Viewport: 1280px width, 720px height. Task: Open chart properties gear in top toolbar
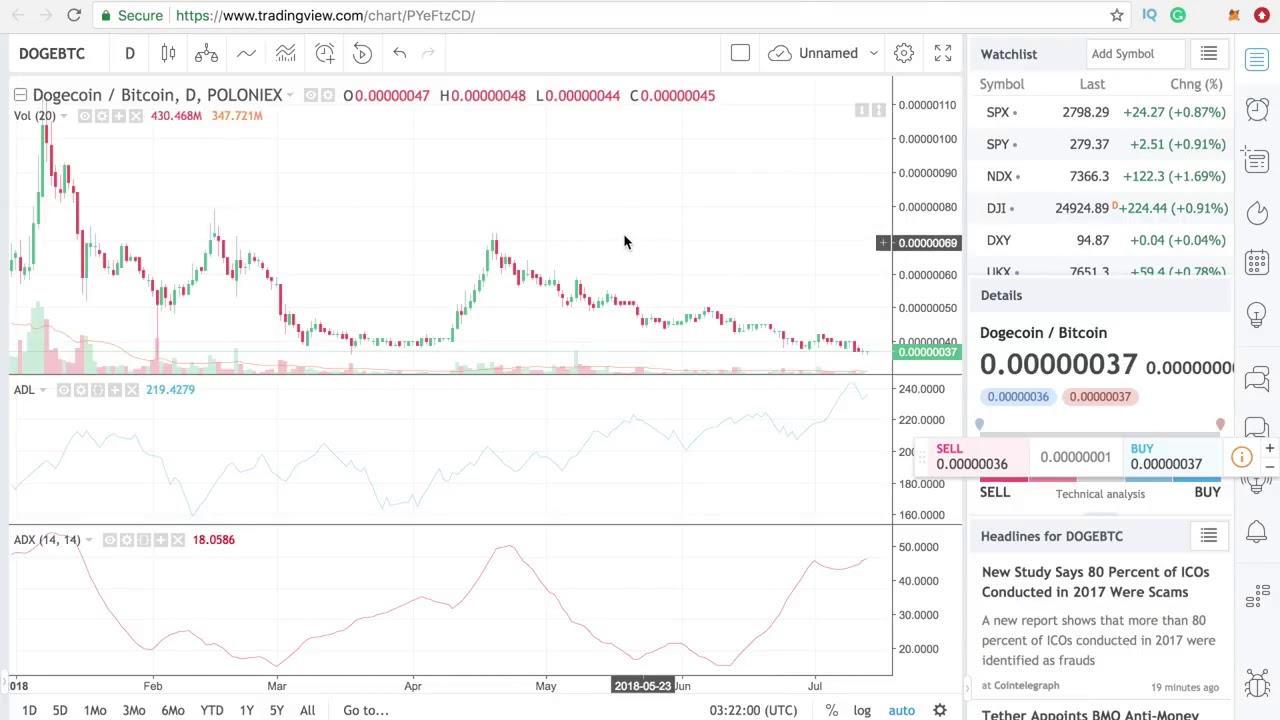pyautogui.click(x=903, y=53)
